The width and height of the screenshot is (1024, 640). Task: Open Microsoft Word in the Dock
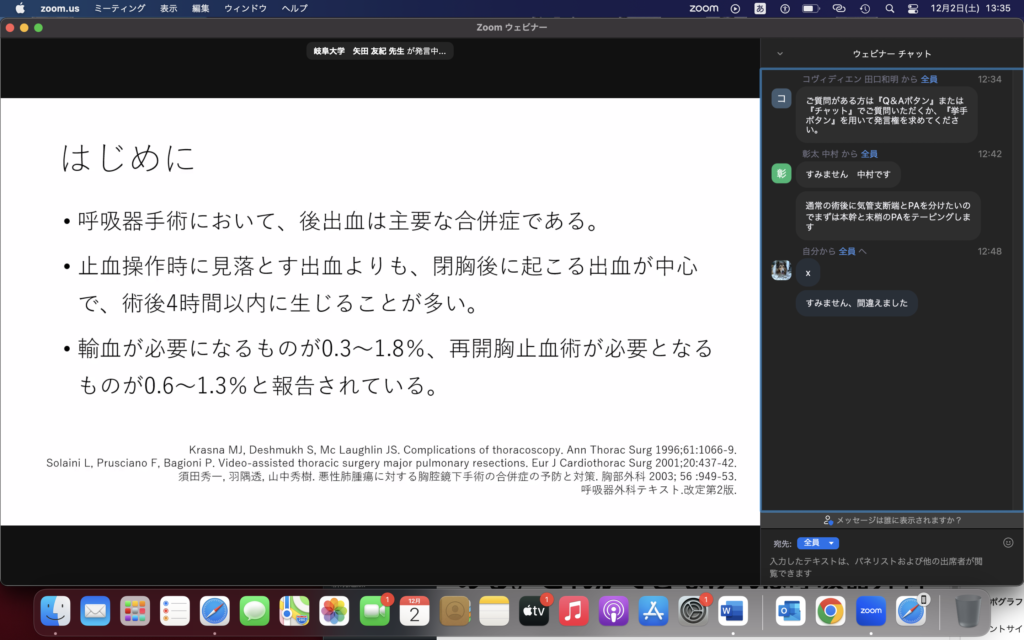click(733, 609)
